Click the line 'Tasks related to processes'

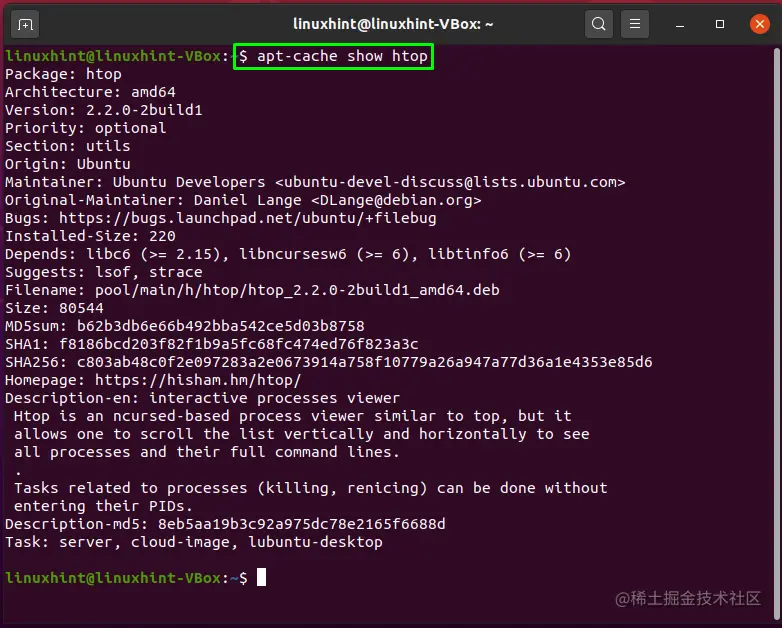click(311, 488)
